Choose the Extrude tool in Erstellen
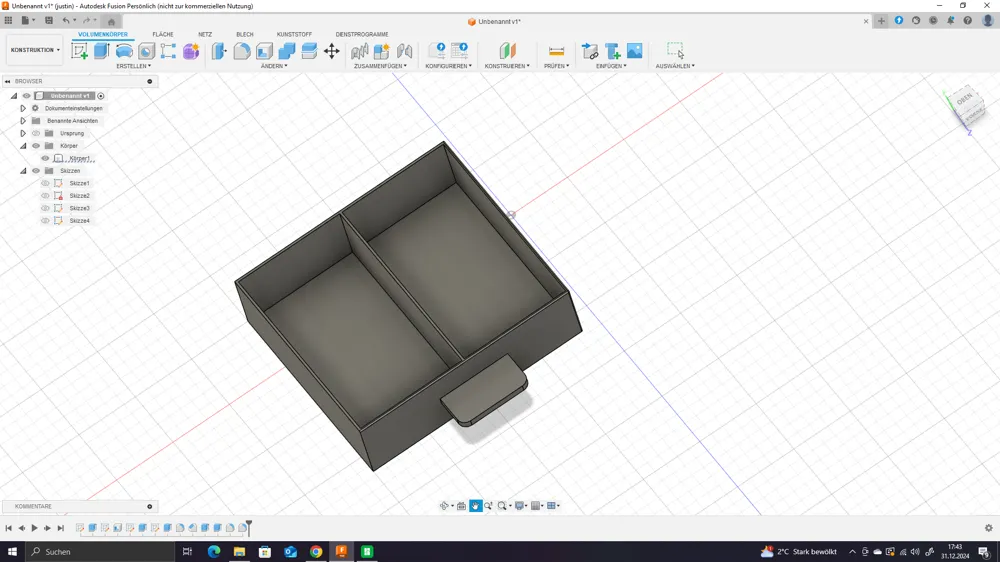This screenshot has height=562, width=1000. (101, 51)
